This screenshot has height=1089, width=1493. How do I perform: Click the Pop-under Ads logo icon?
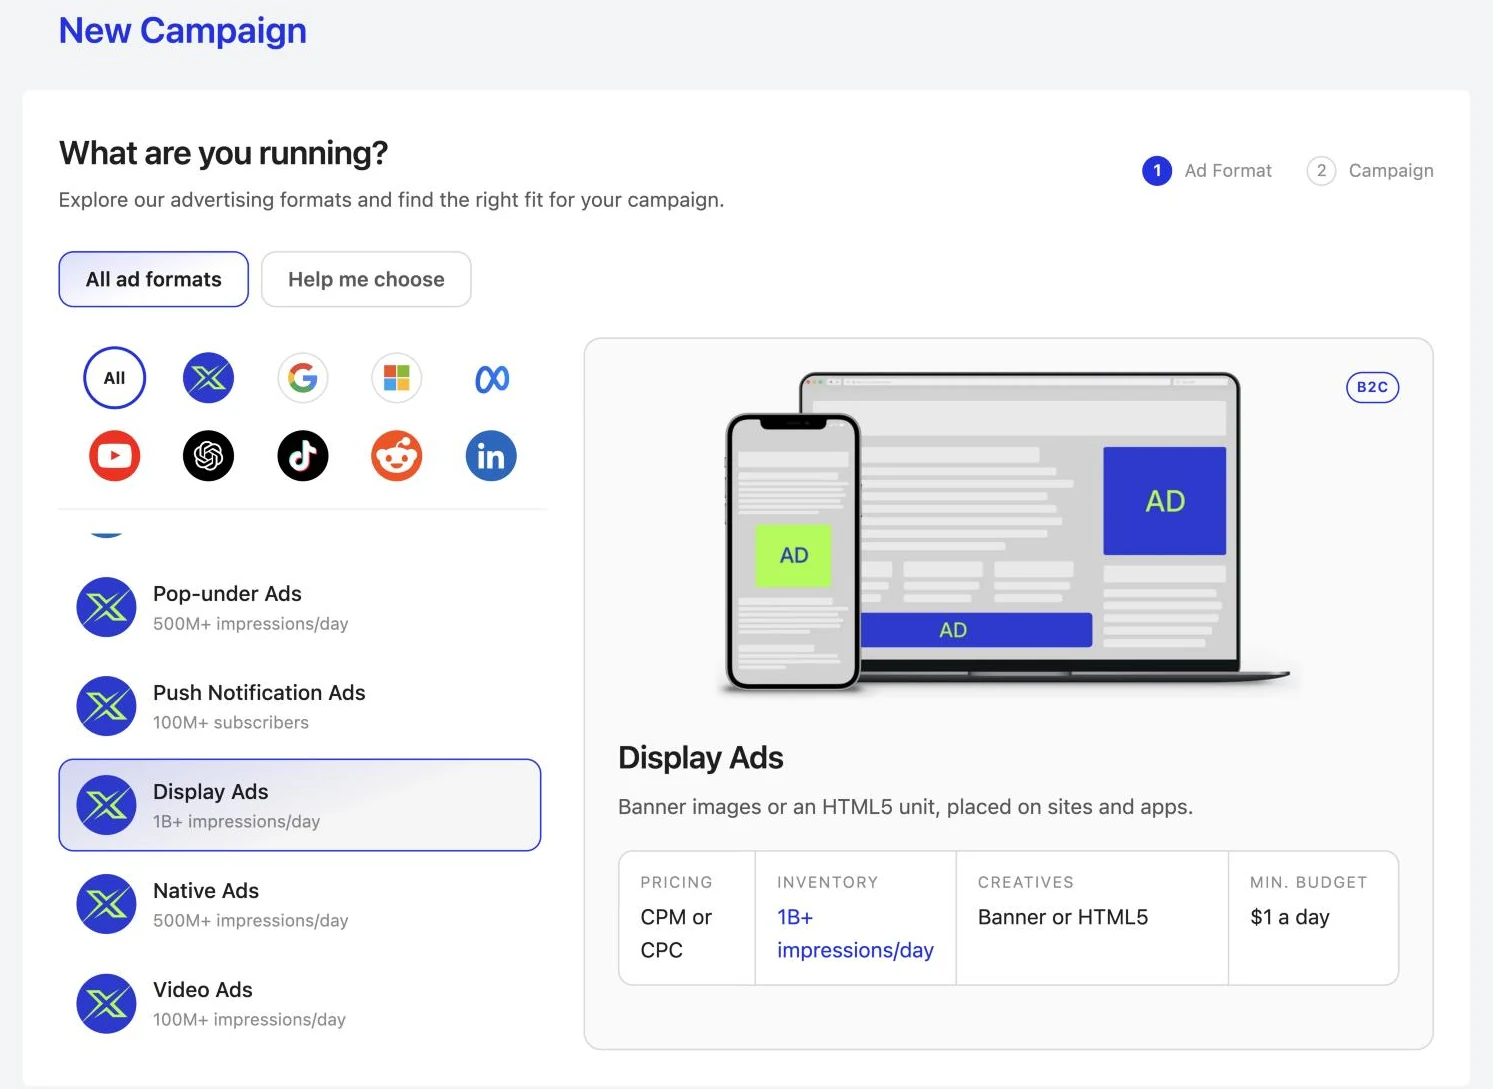click(106, 607)
